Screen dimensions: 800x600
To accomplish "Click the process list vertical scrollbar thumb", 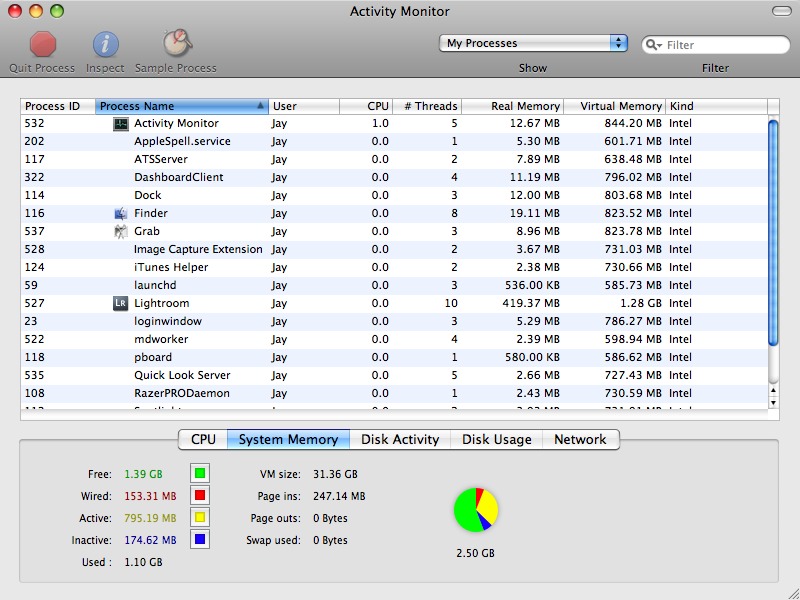I will click(x=773, y=233).
